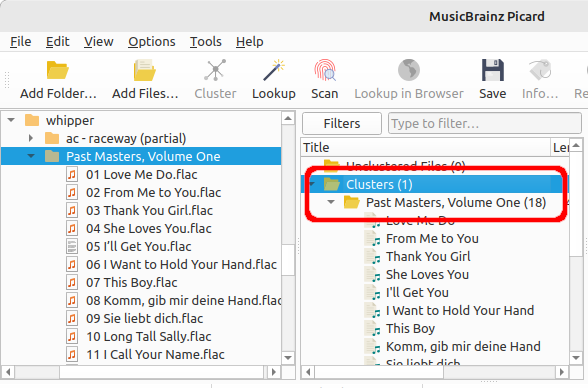
Task: Click the Add Folder toolbar icon
Action: pyautogui.click(x=57, y=70)
